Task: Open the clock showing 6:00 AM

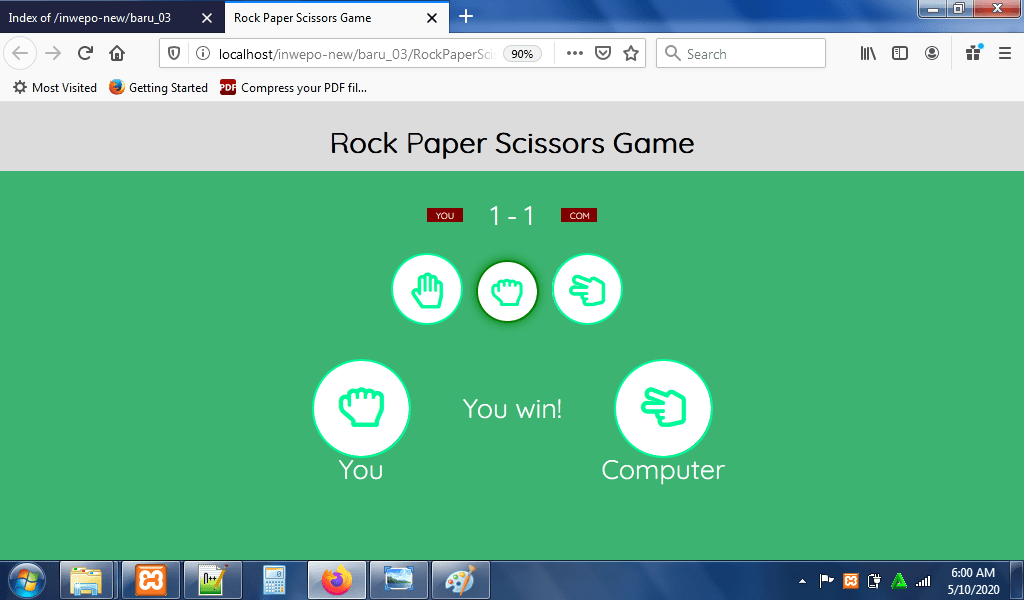Action: pyautogui.click(x=973, y=580)
